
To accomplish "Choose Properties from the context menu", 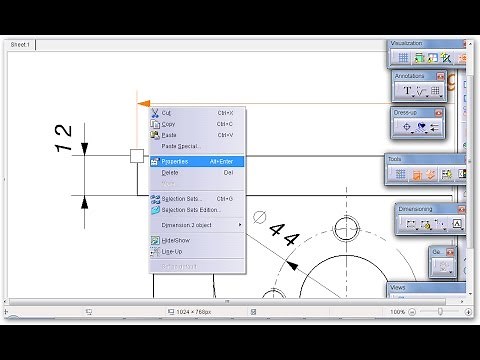I will coord(197,162).
